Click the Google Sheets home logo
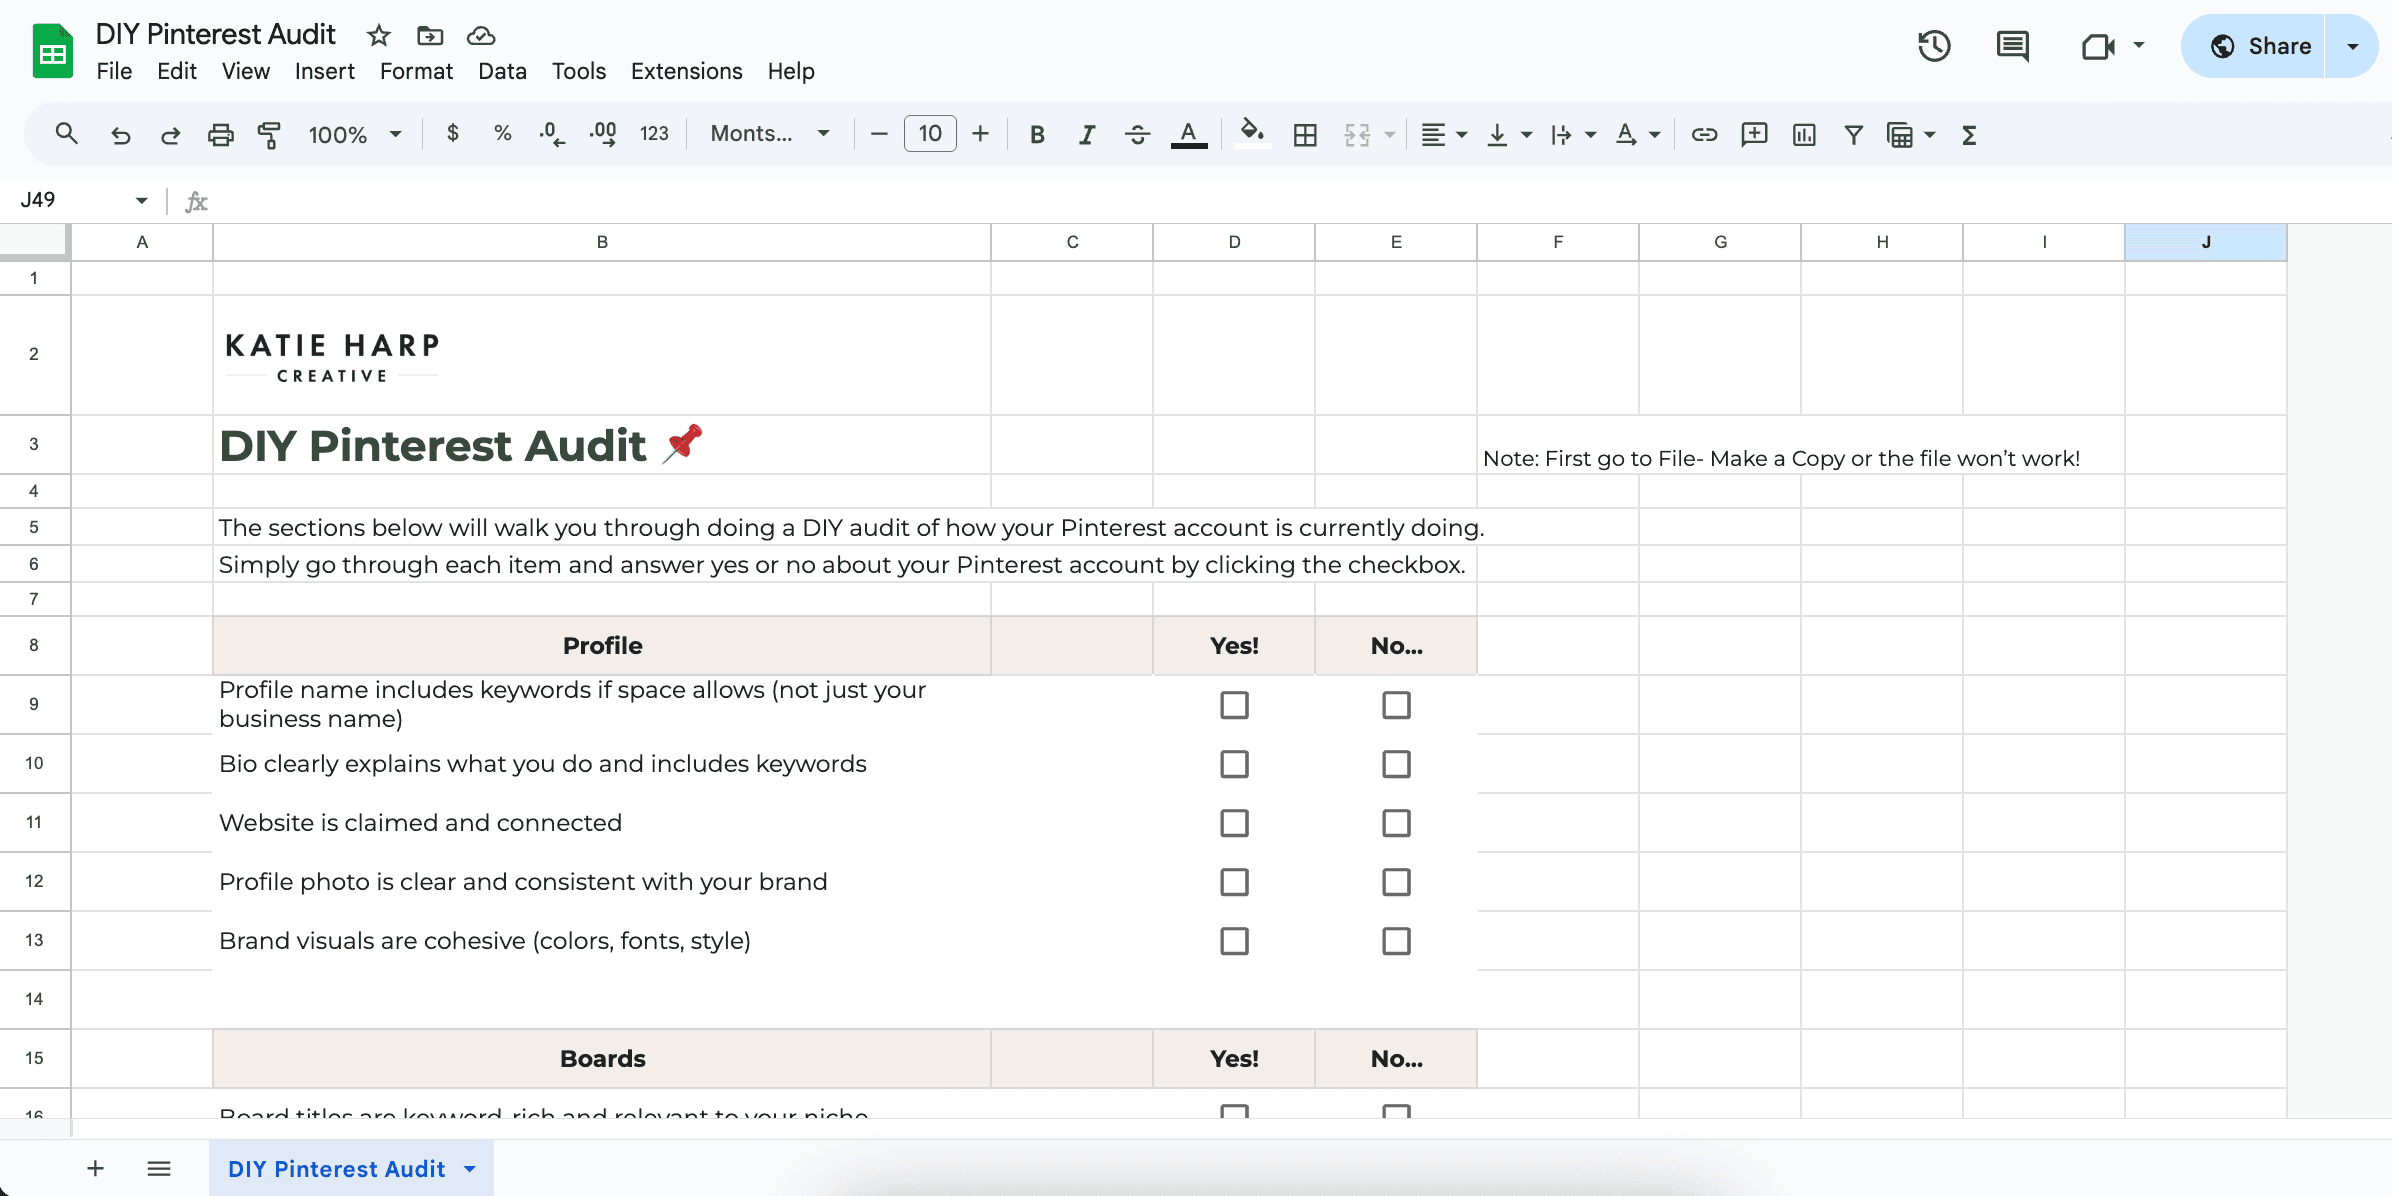Screen dimensions: 2392x1196 53,51
